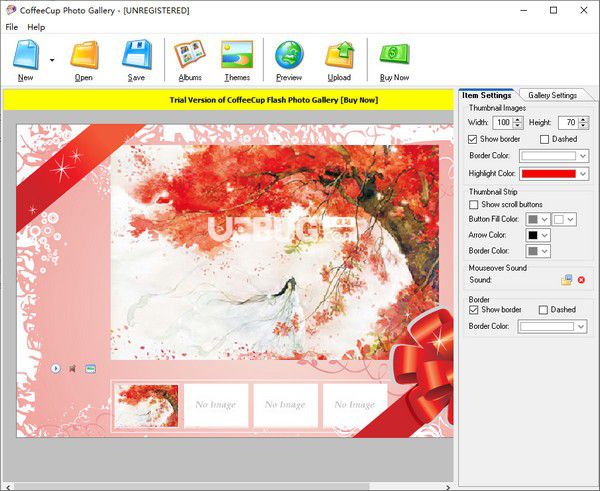Open the gray Button Fill Color dropdown
The width and height of the screenshot is (600, 491).
545,219
